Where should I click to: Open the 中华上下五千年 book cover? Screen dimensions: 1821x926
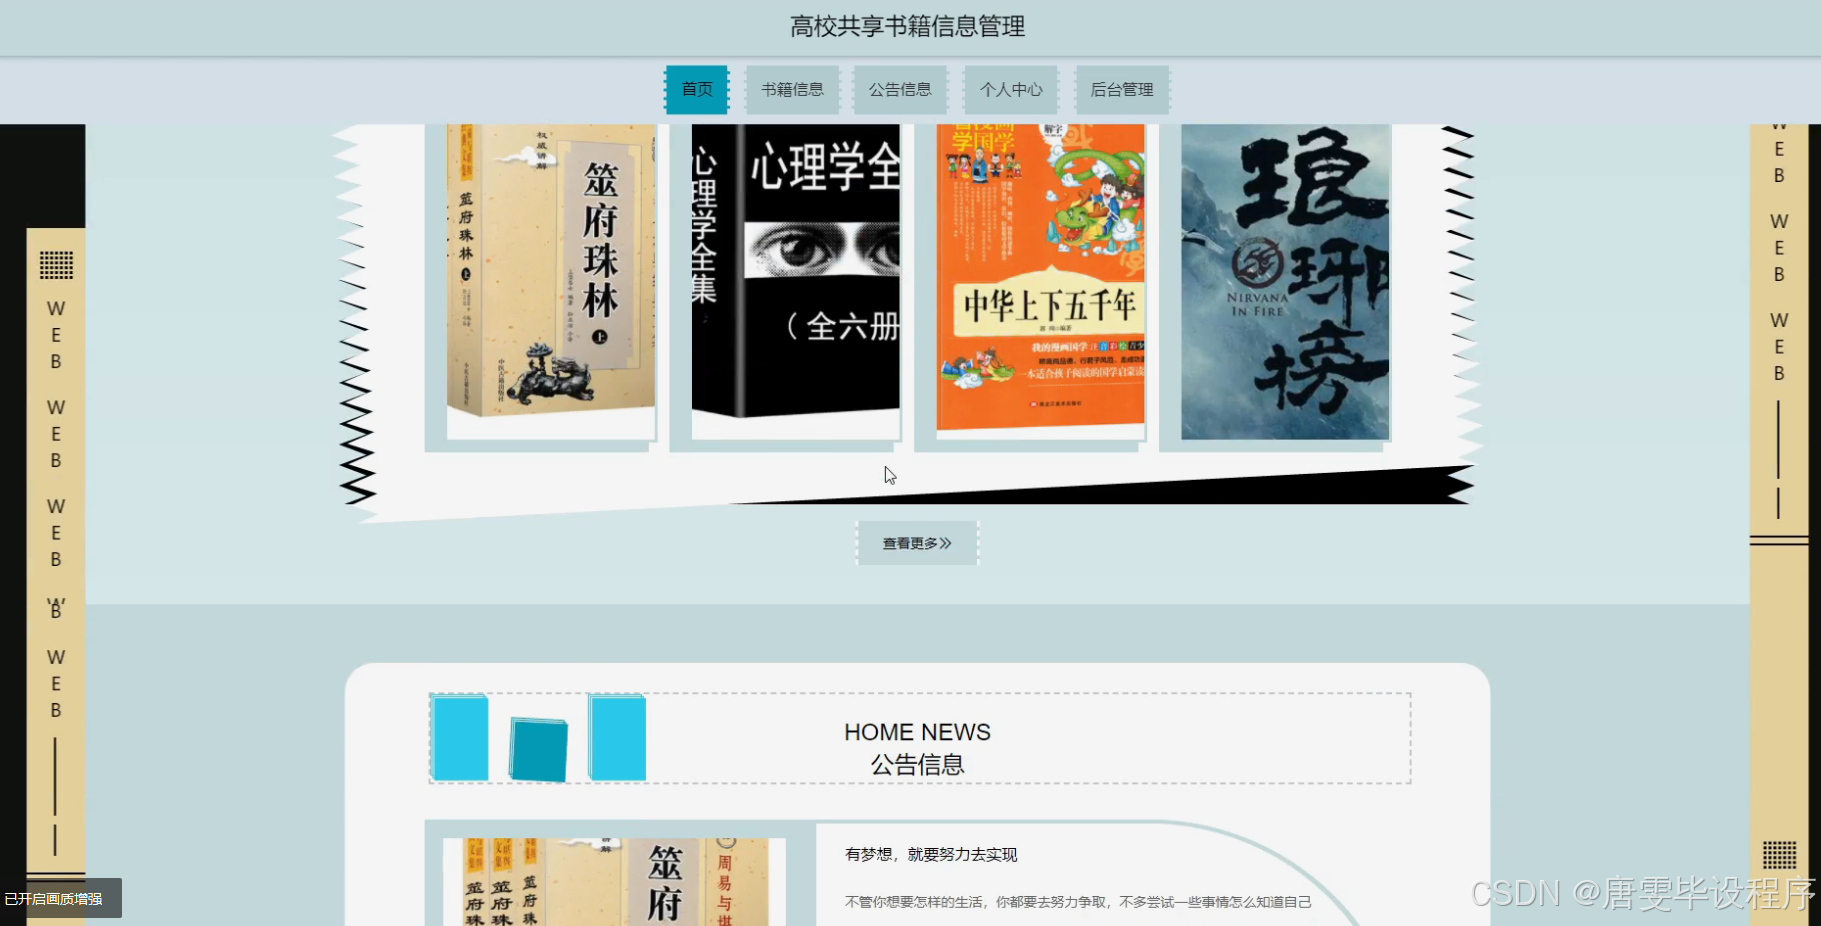click(1040, 281)
